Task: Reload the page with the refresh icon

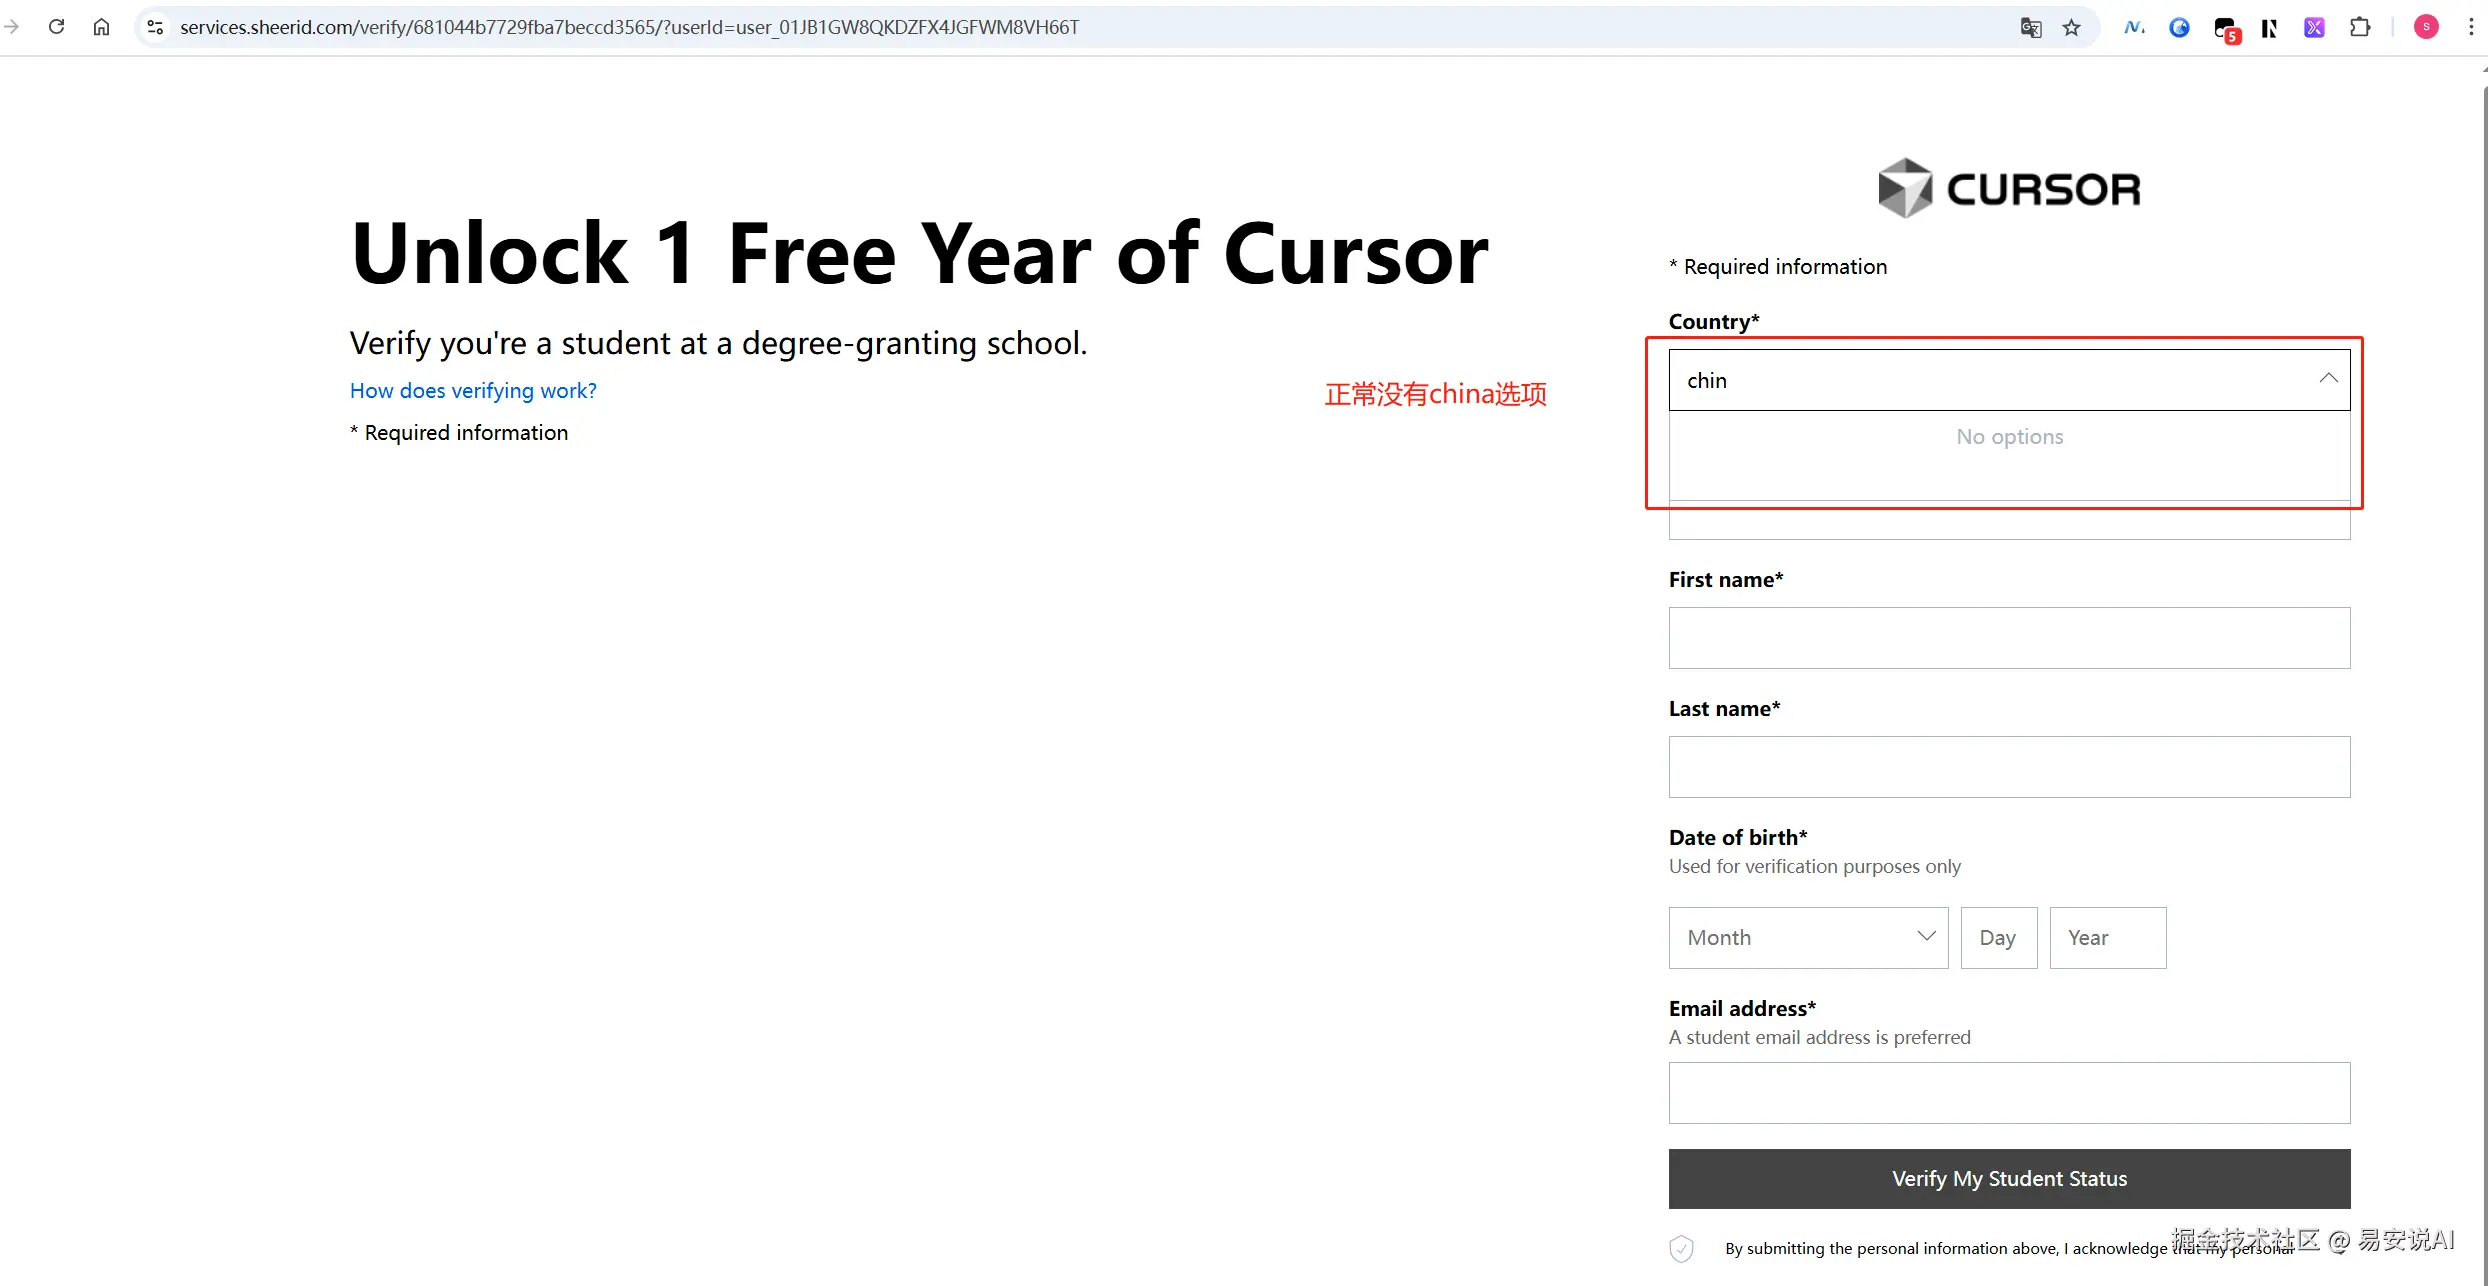Action: [x=57, y=27]
